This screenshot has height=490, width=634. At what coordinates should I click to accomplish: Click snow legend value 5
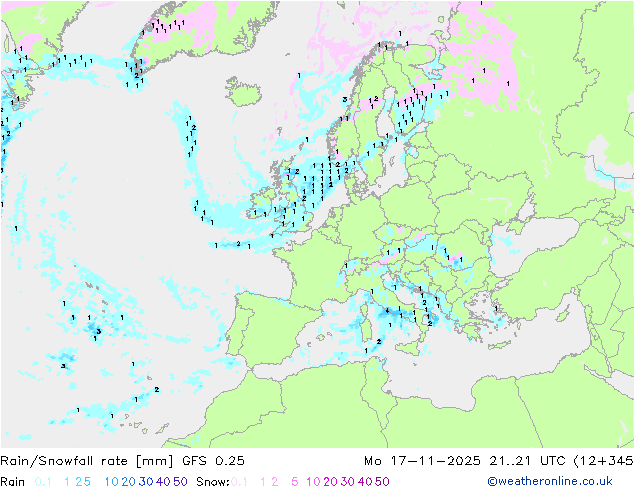(x=295, y=482)
